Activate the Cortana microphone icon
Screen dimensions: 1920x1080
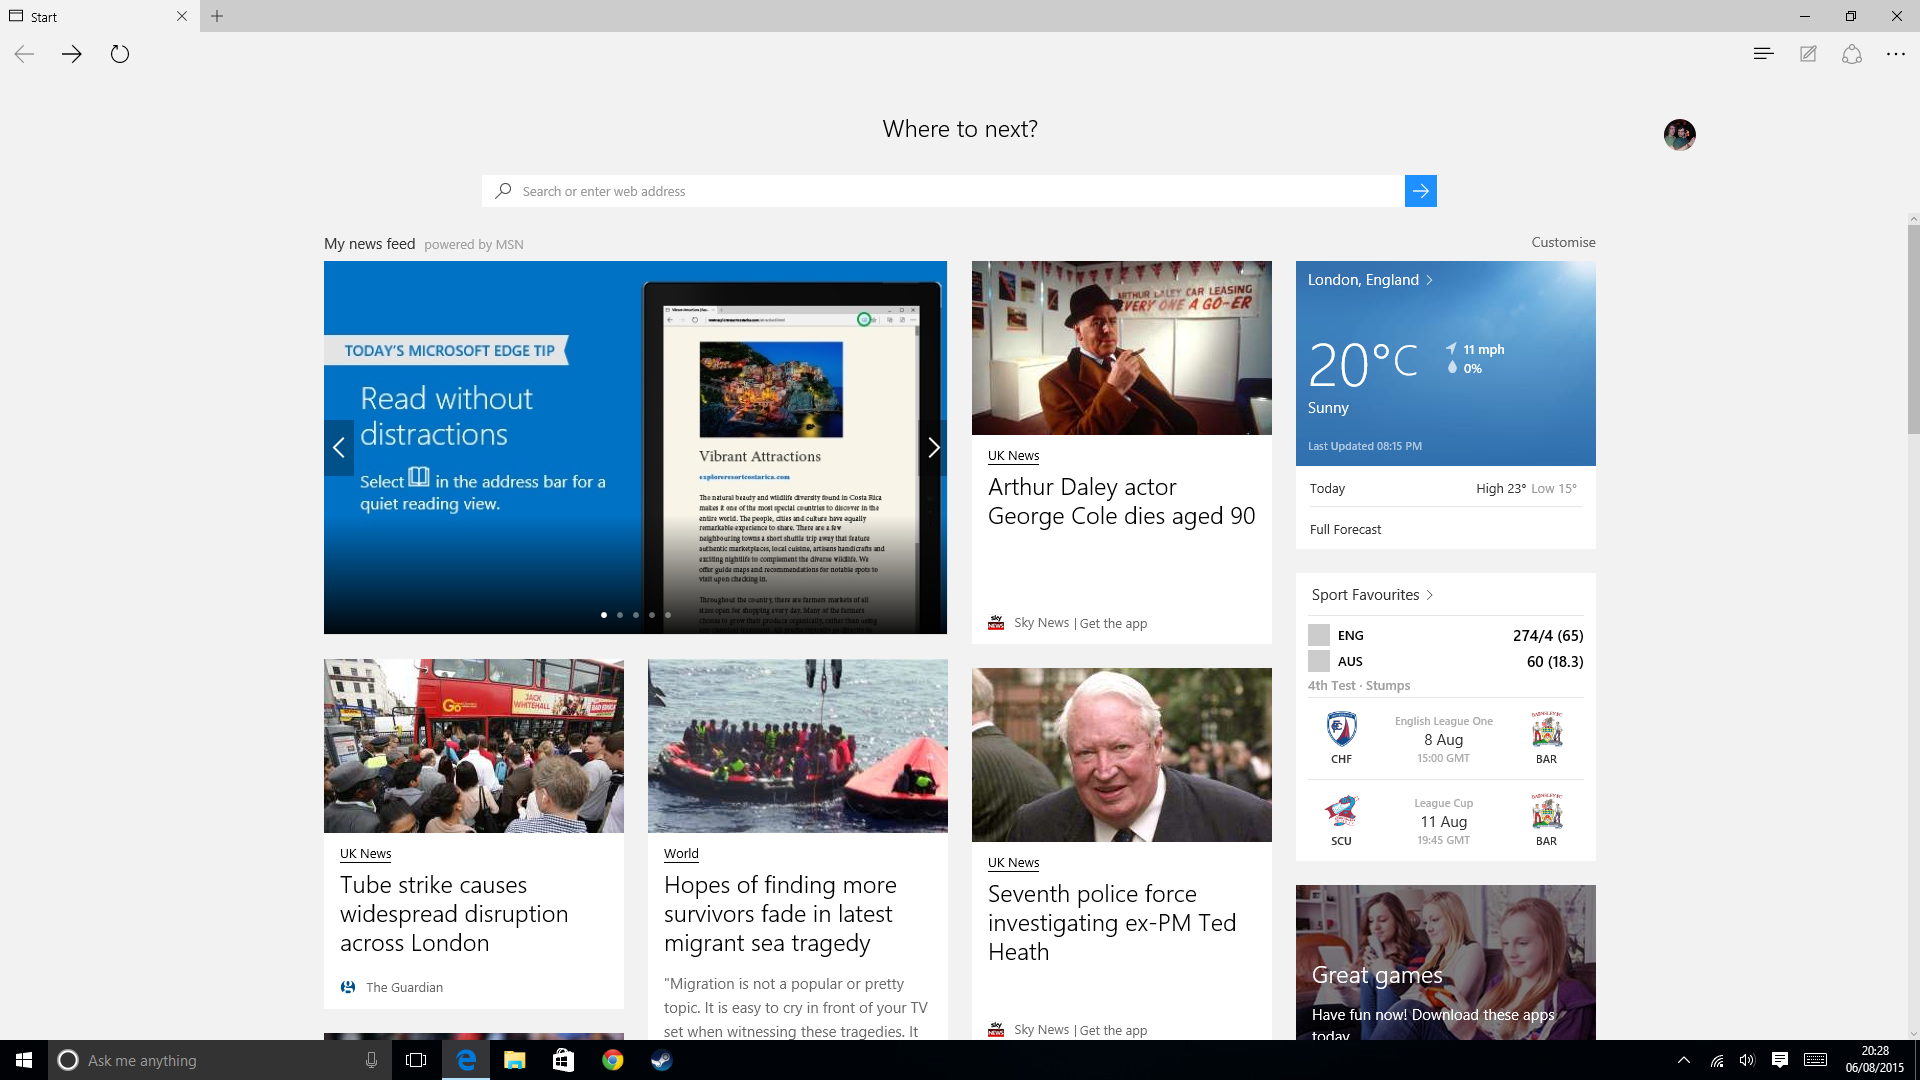tap(371, 1060)
